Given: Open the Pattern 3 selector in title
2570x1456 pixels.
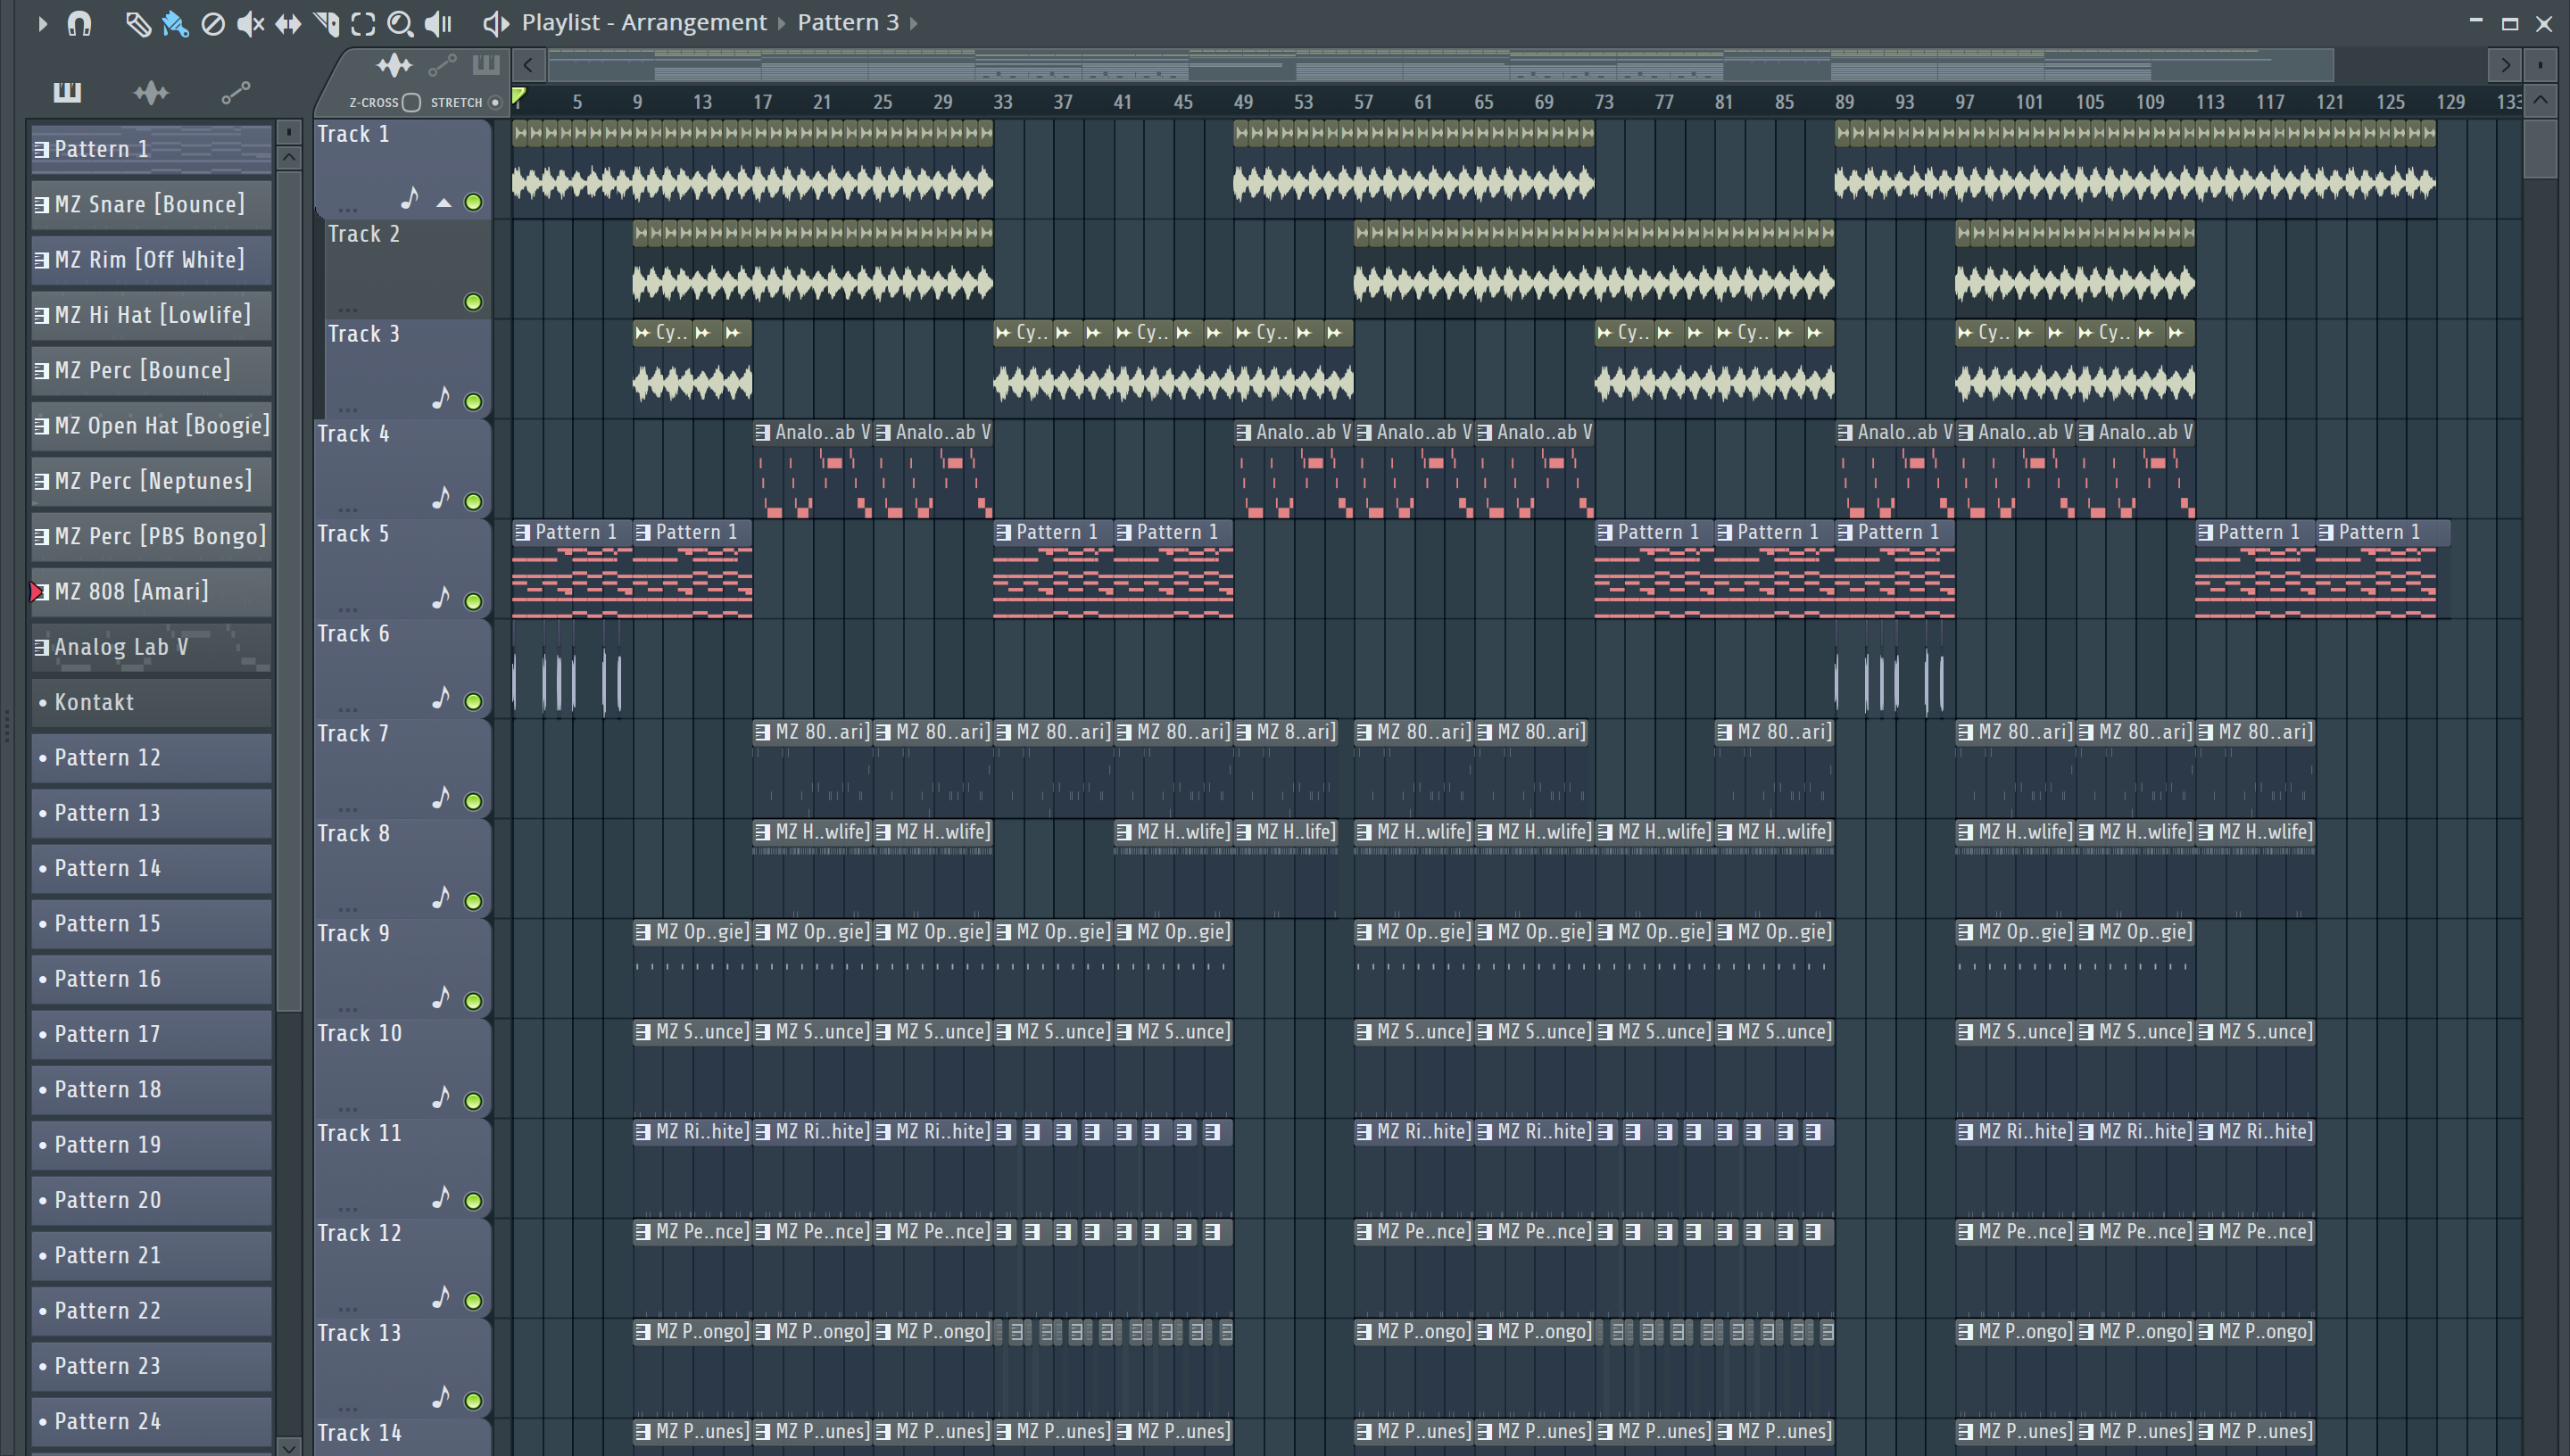Looking at the screenshot, I should 848,22.
